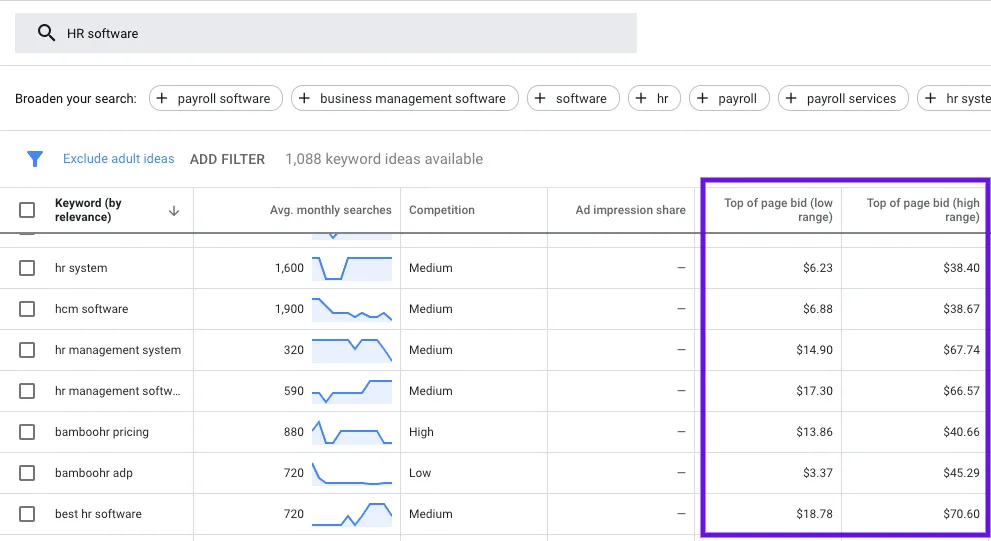
Task: Click hcm software trend sparkline
Action: [x=352, y=309]
